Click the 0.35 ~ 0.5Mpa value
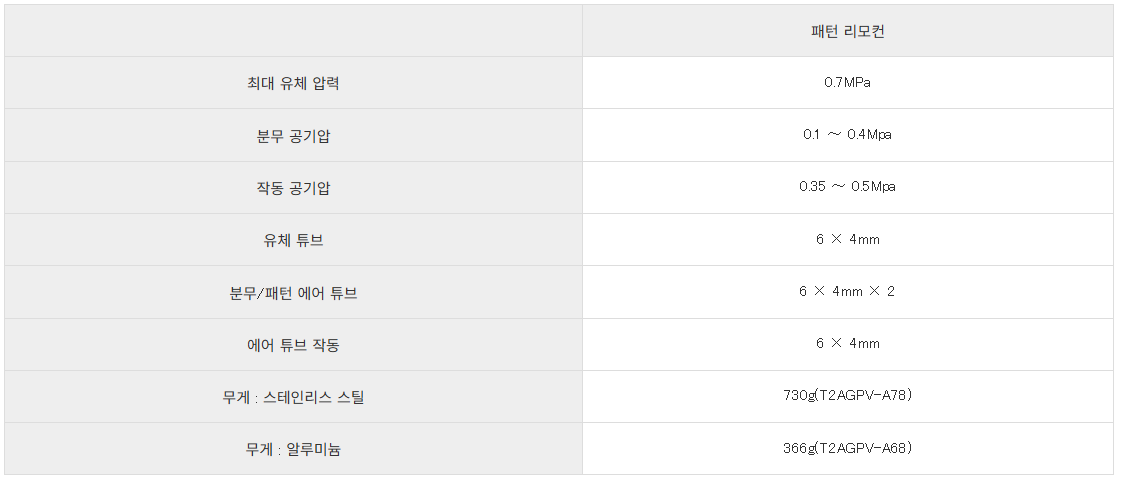The image size is (1122, 484). point(847,187)
